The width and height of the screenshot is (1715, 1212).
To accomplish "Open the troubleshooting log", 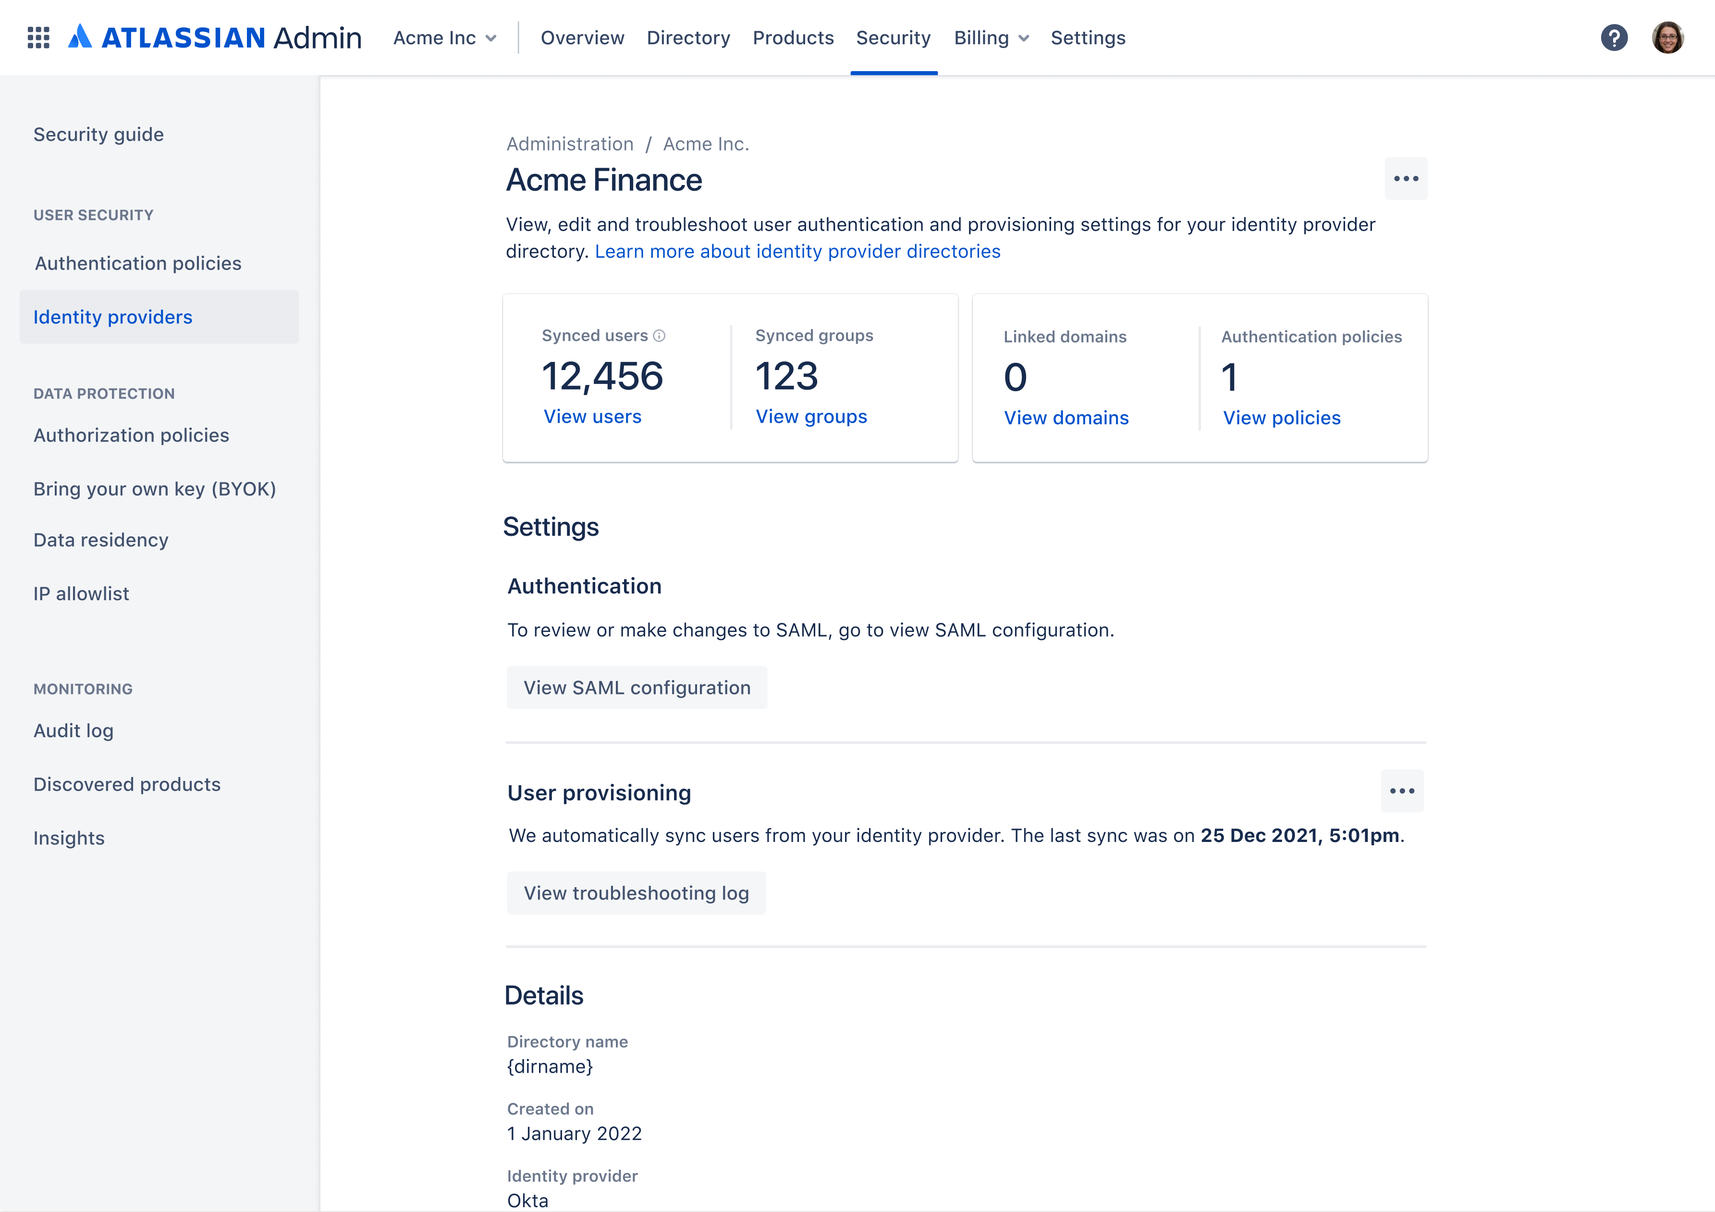I will click(x=636, y=892).
